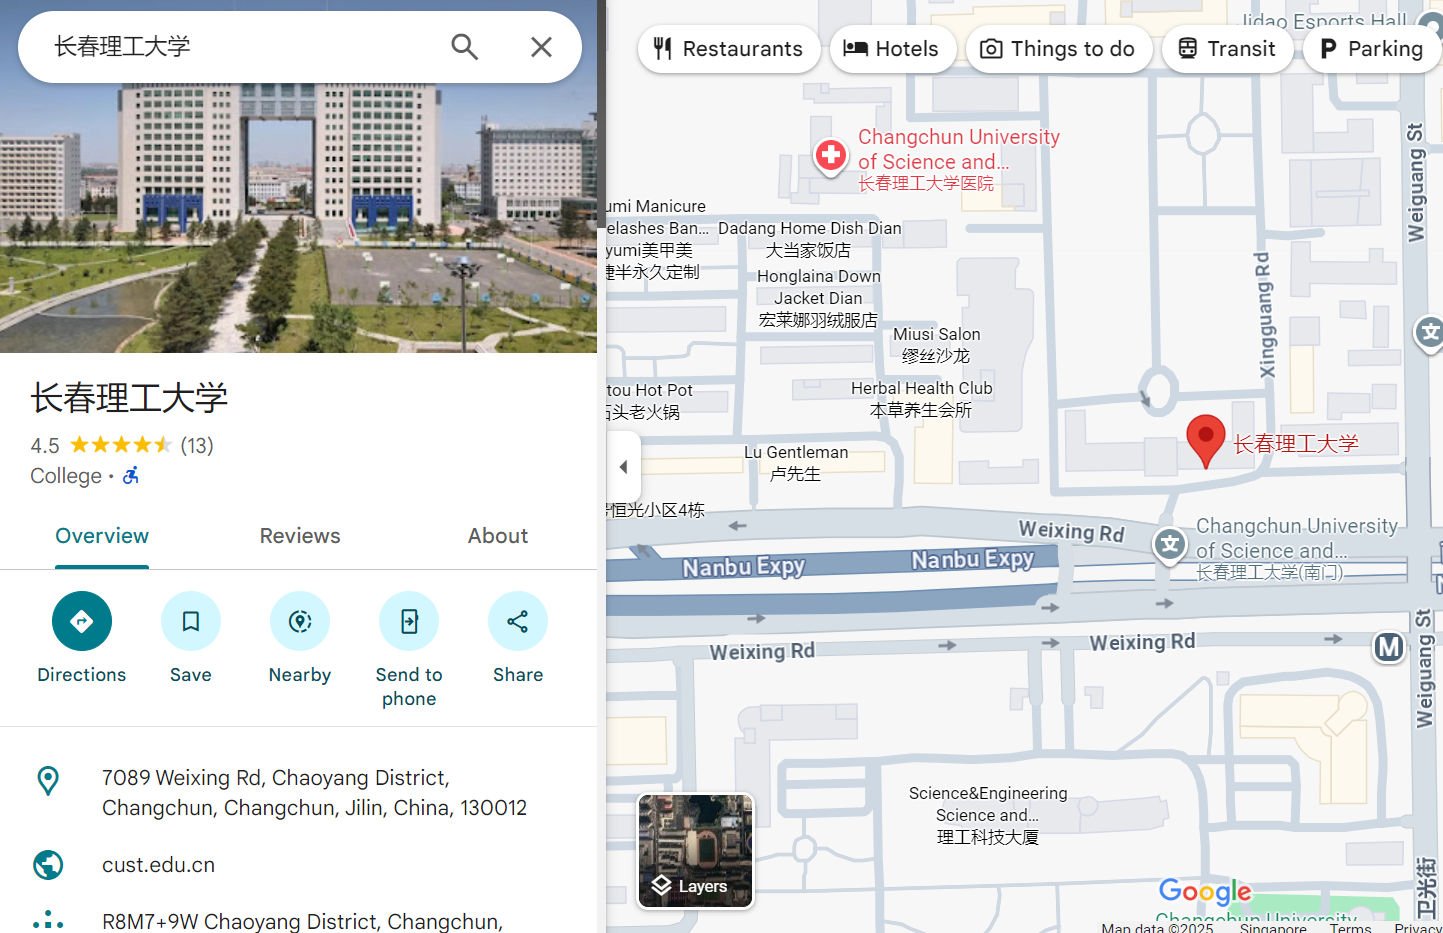Image resolution: width=1443 pixels, height=933 pixels.
Task: Click Honglaina Down Jacket Dian label
Action: 819,298
